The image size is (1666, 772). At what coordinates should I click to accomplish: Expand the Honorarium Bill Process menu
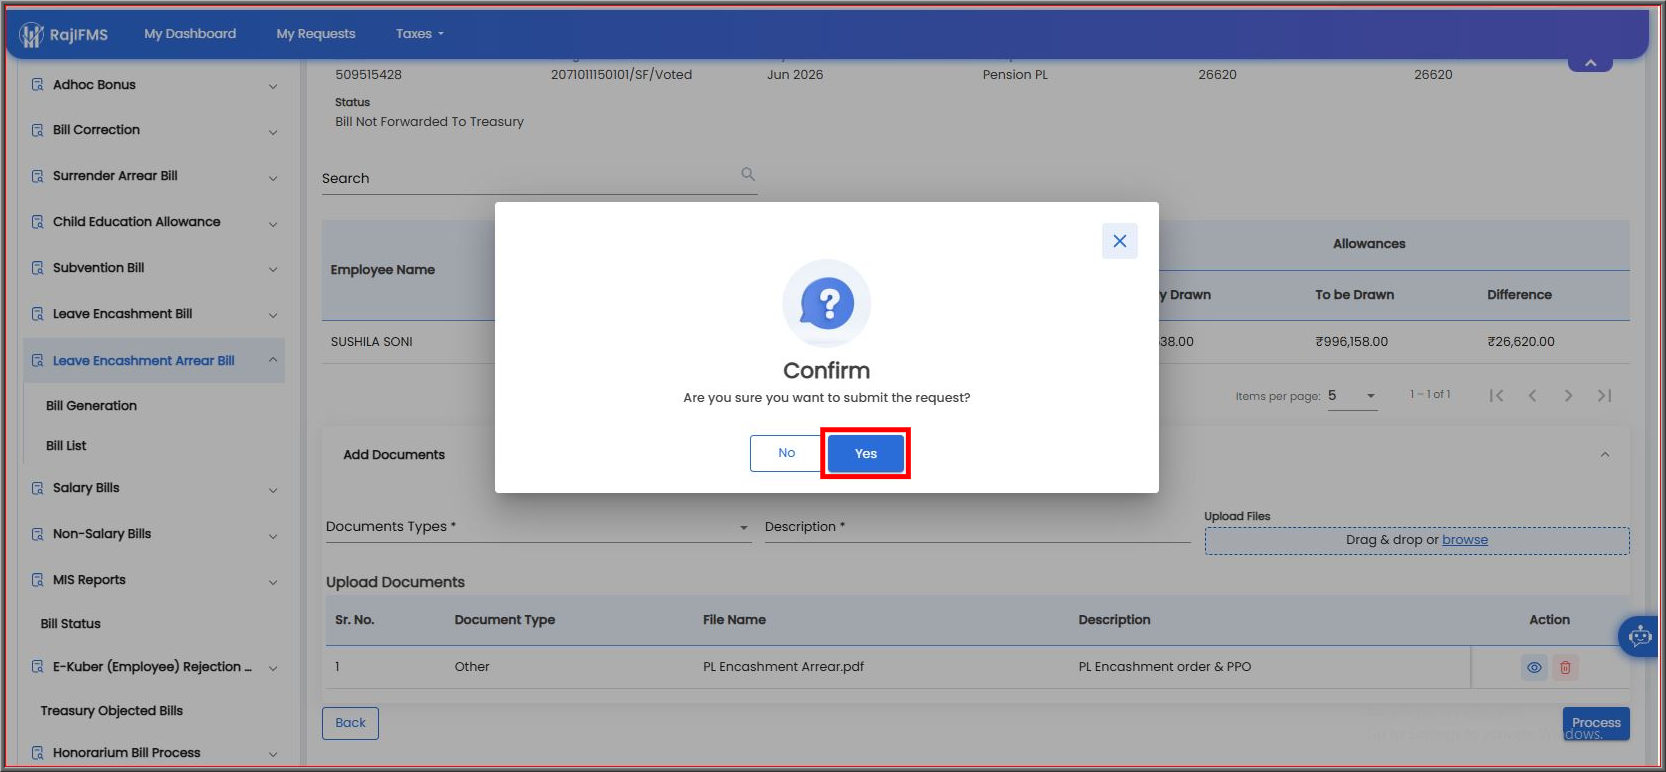[273, 754]
